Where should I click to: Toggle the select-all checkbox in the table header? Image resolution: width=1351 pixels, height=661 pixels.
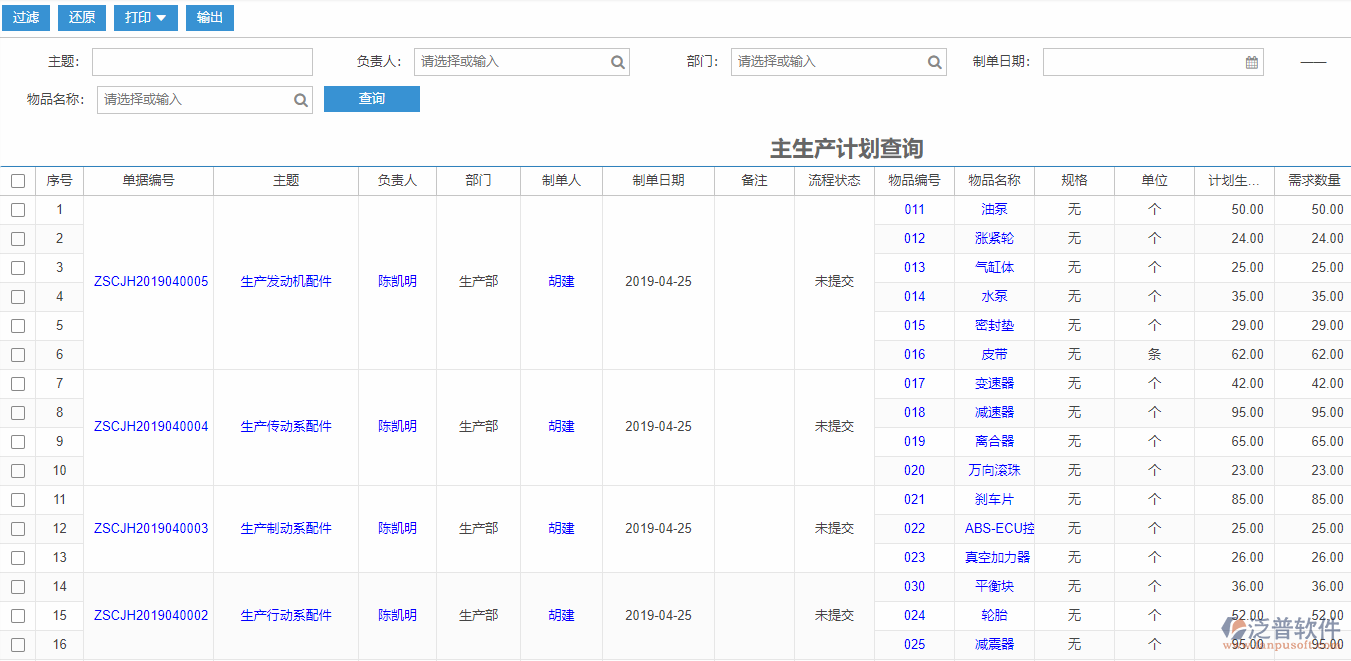17,180
